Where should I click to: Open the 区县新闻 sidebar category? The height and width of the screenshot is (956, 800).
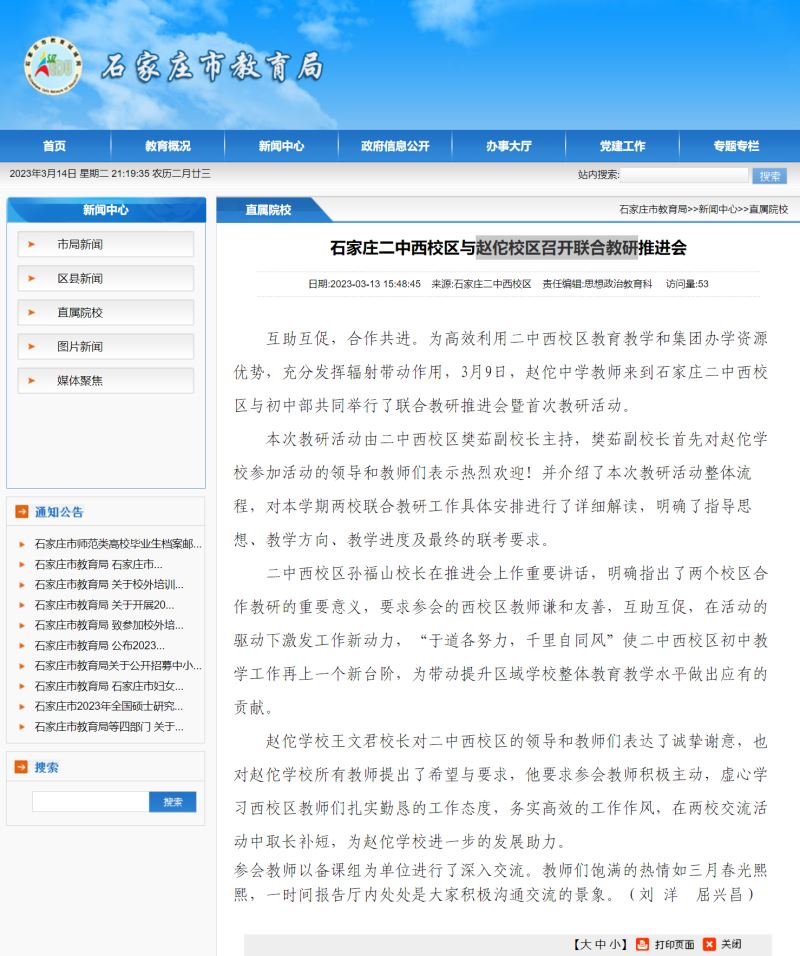click(80, 278)
